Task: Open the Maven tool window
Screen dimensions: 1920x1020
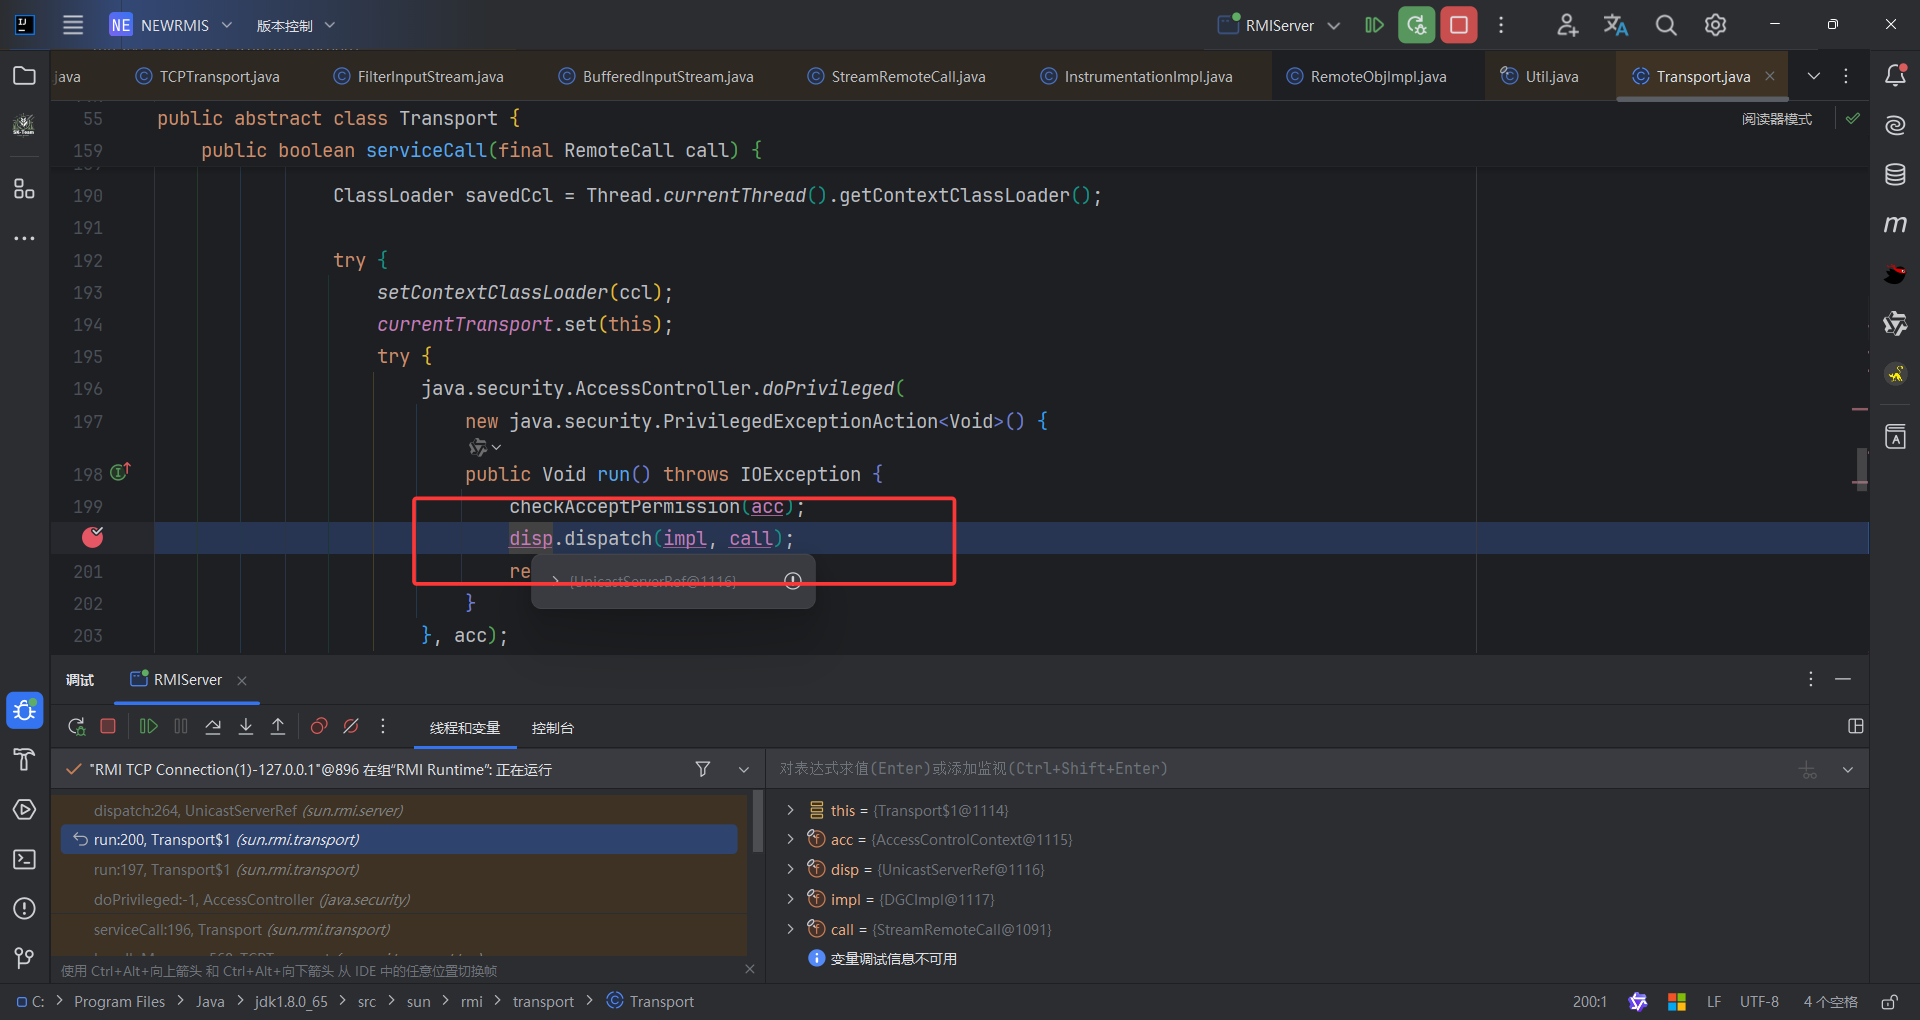Action: tap(1895, 224)
